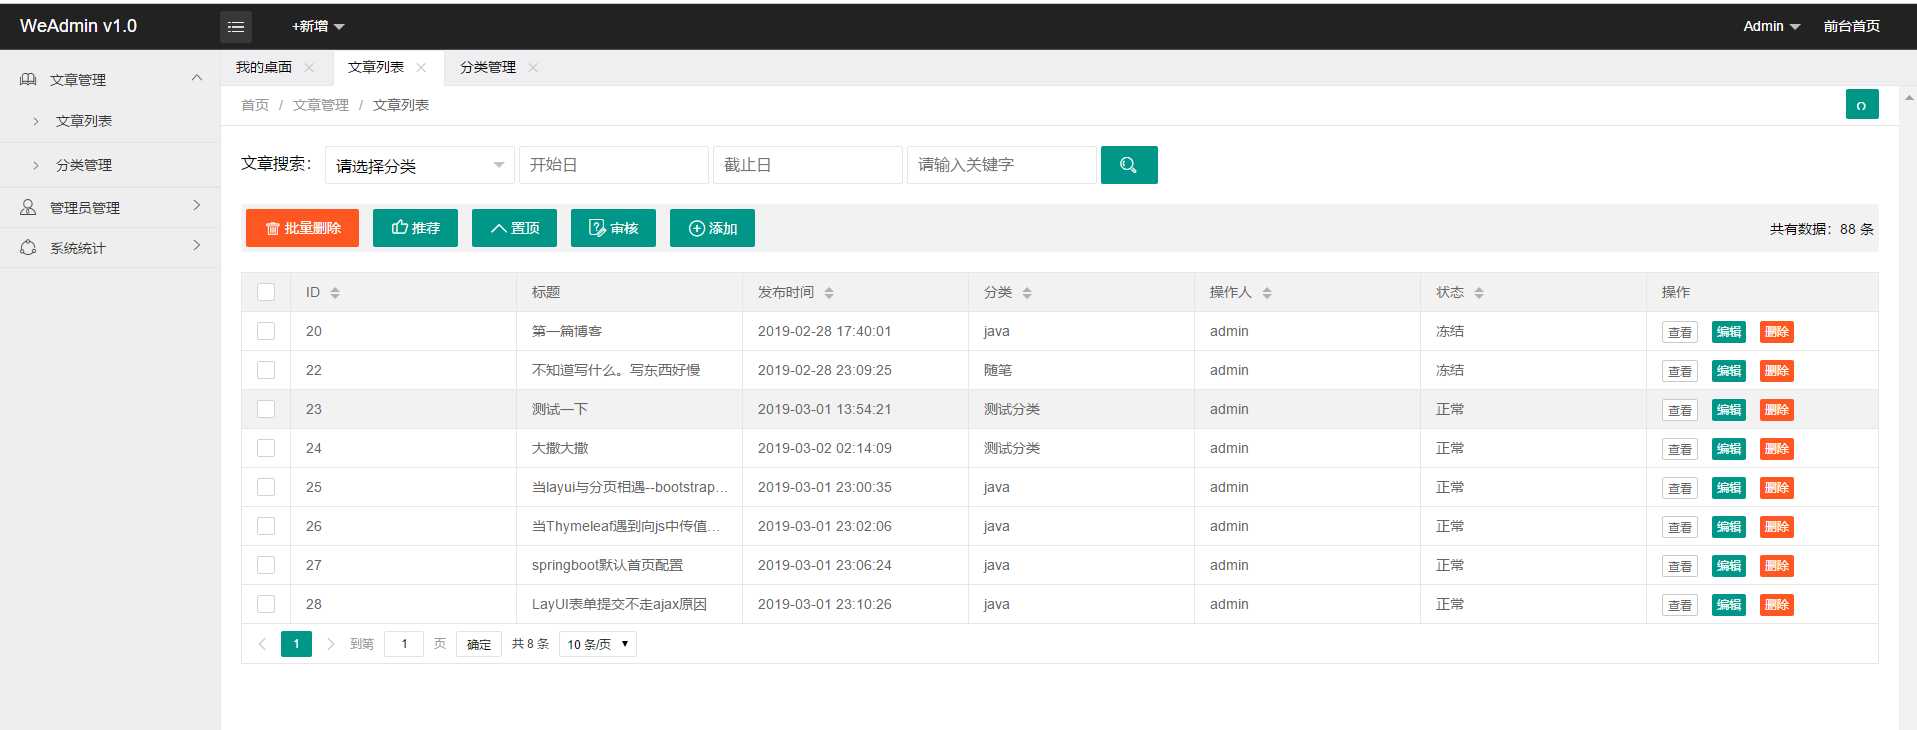This screenshot has width=1917, height=730.
Task: Go to previous page arrow
Action: click(262, 644)
